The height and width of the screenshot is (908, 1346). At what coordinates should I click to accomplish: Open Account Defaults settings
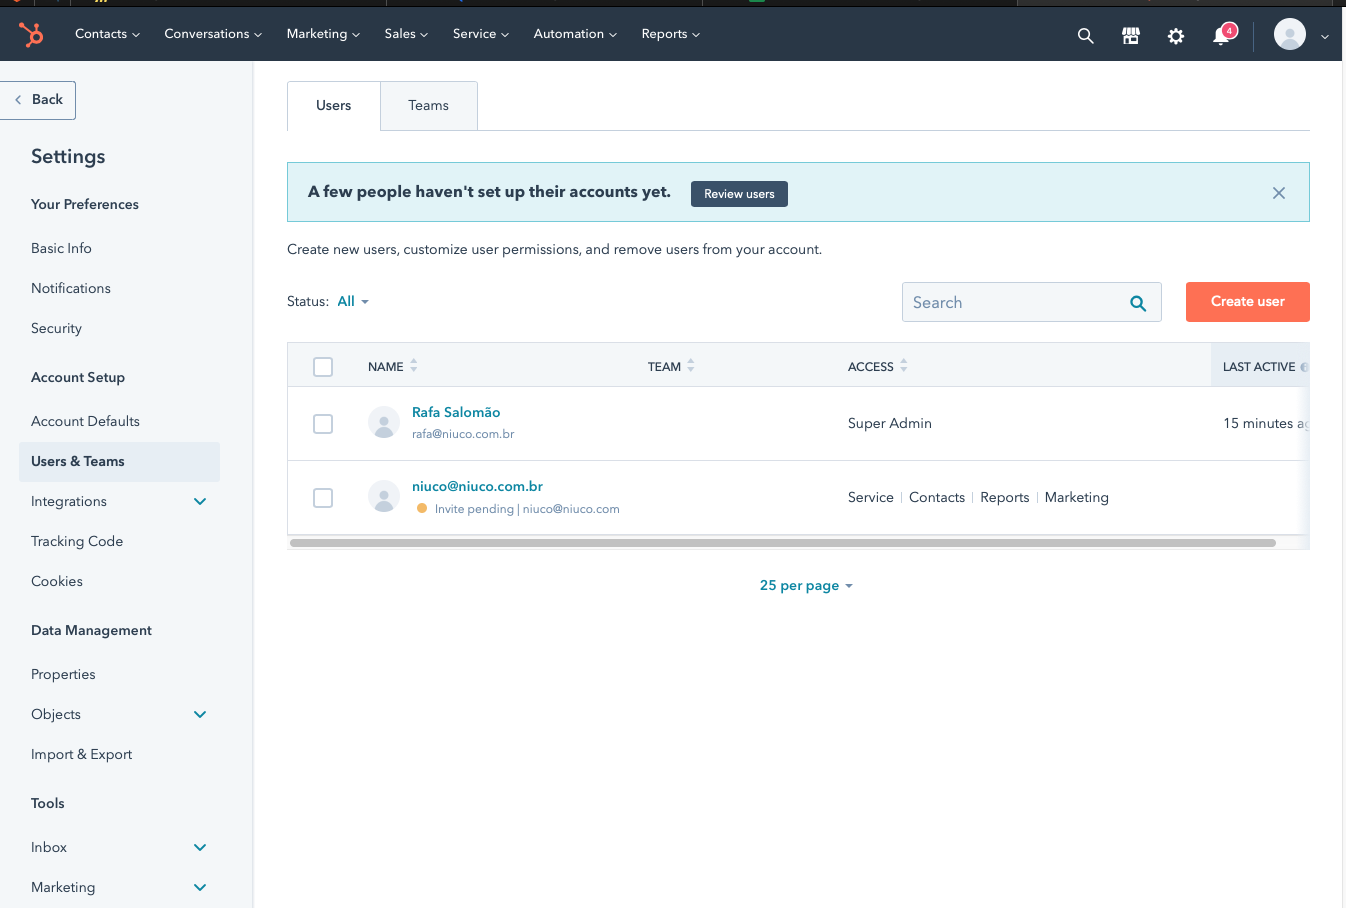pos(85,421)
